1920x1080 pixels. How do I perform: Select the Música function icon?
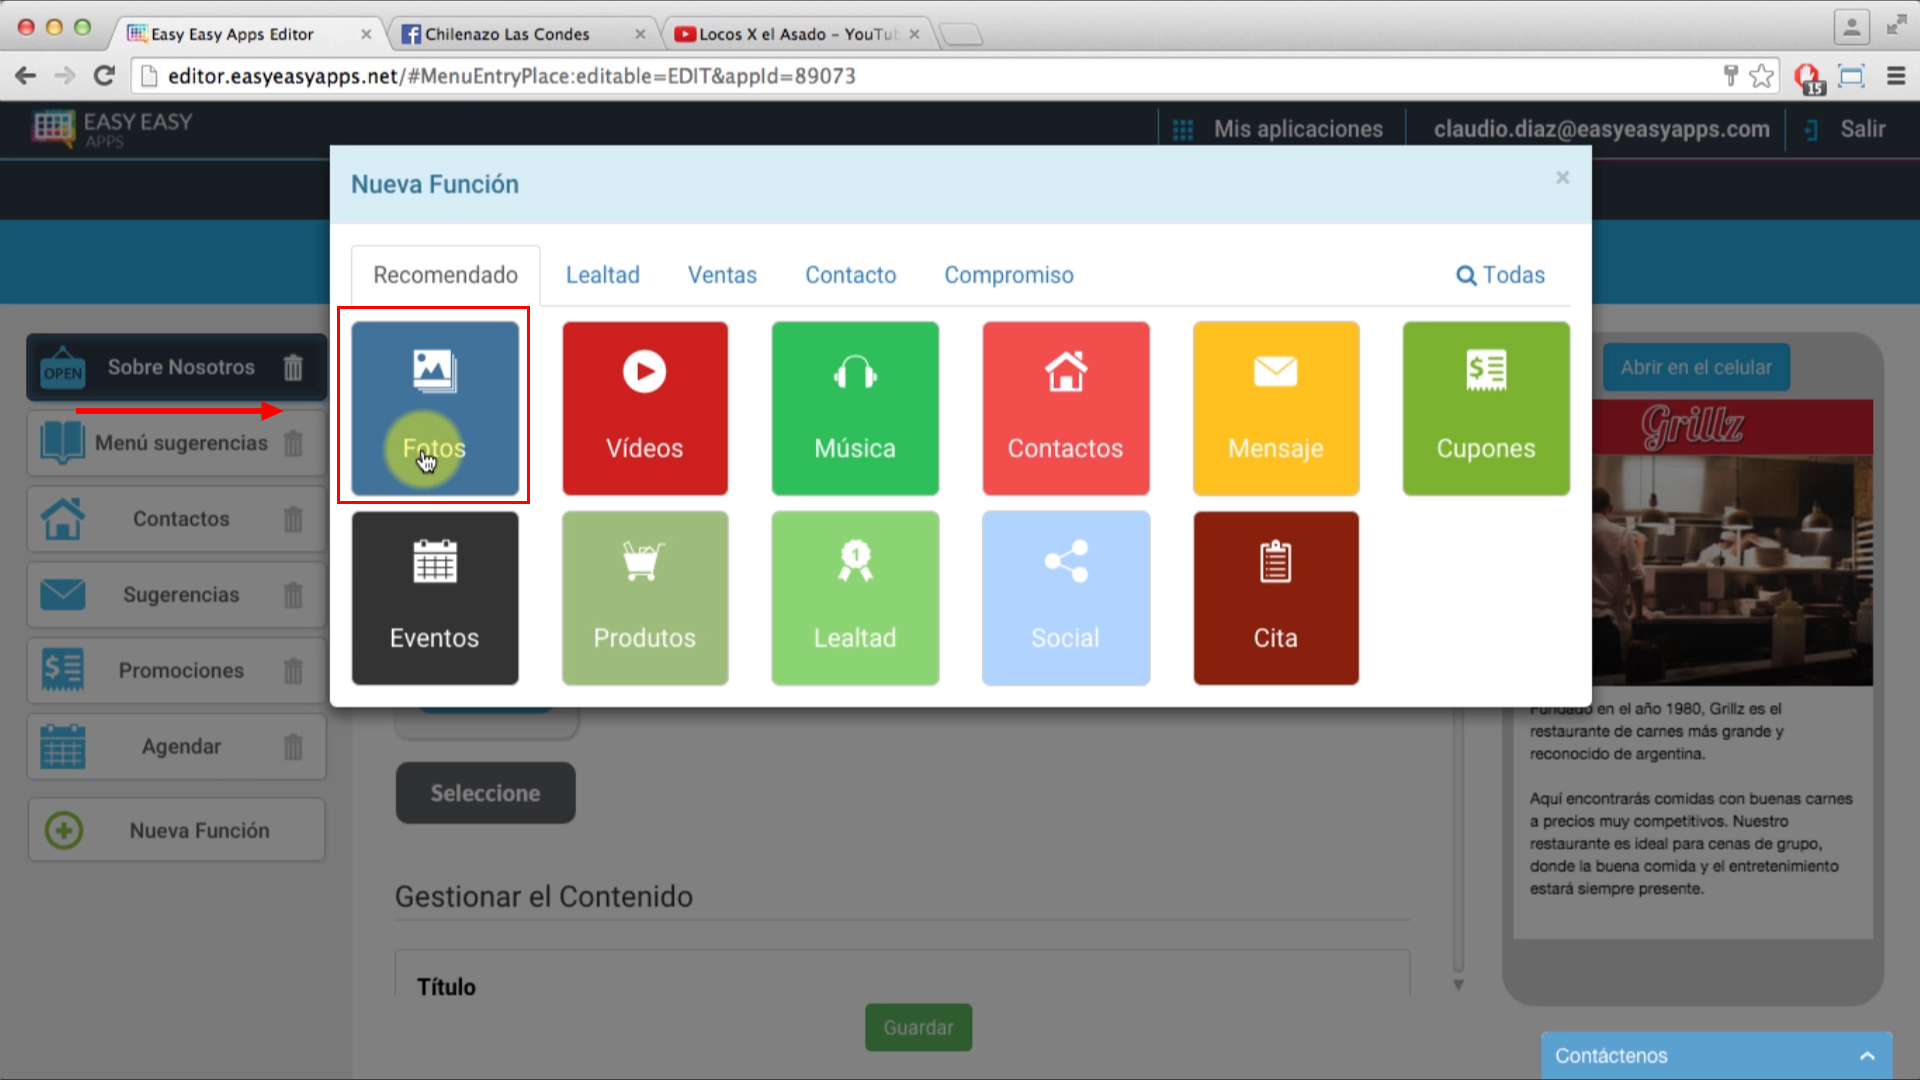point(855,407)
